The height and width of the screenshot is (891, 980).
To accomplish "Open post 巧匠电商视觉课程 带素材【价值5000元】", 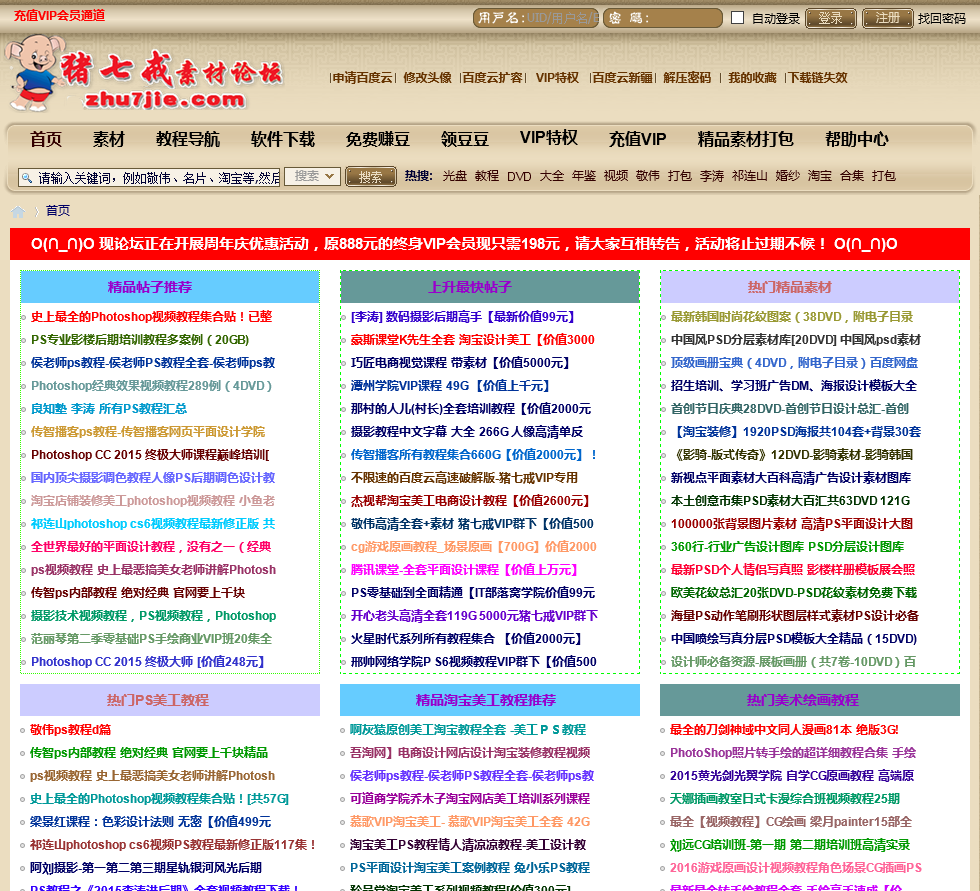I will [460, 363].
